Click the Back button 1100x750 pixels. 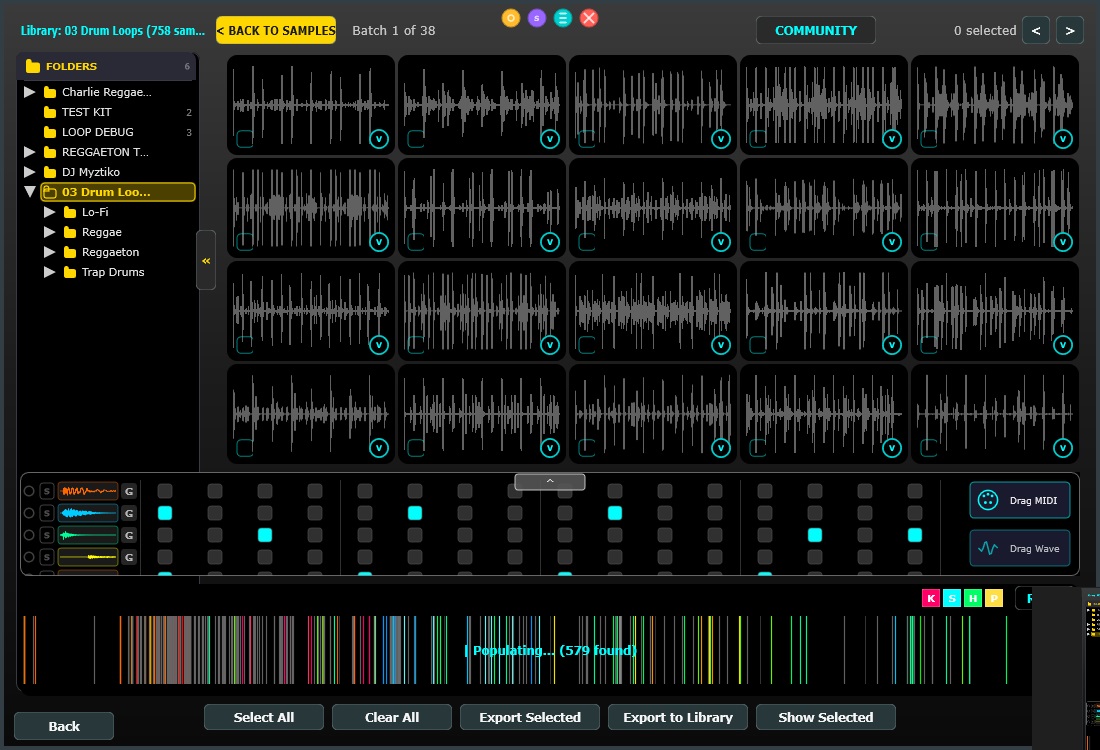64,726
